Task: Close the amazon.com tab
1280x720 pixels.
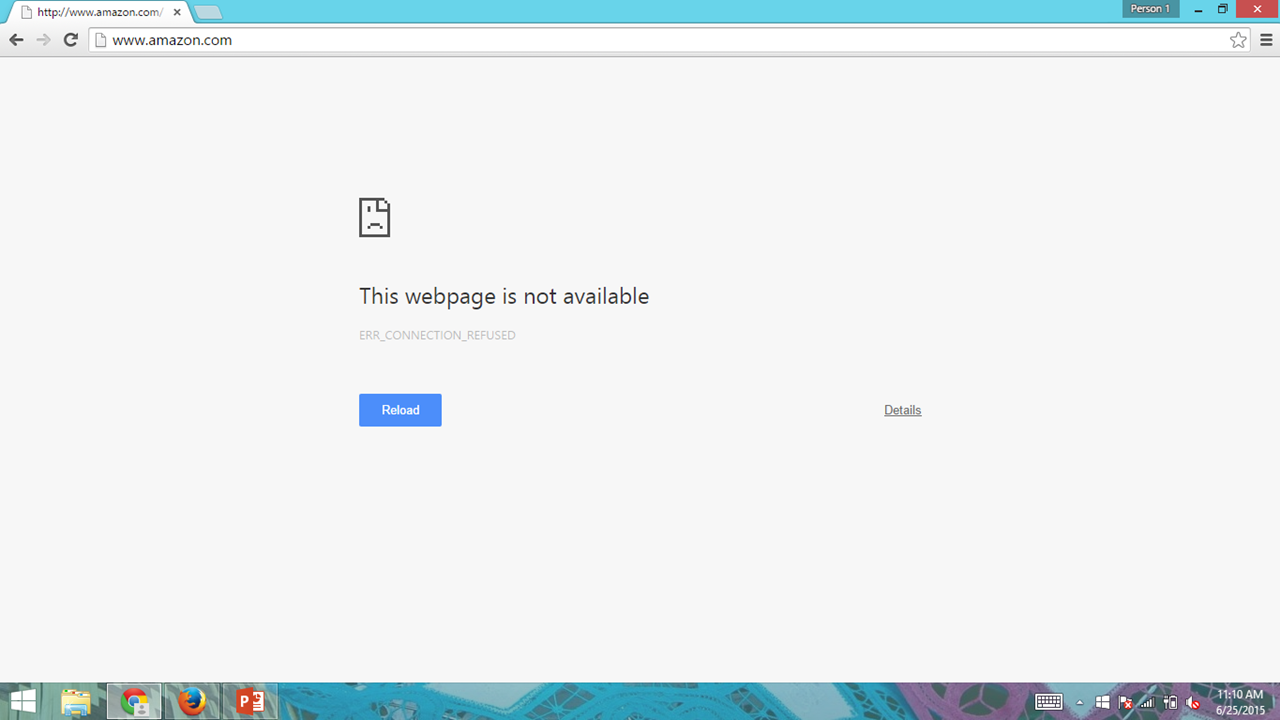Action: (177, 12)
